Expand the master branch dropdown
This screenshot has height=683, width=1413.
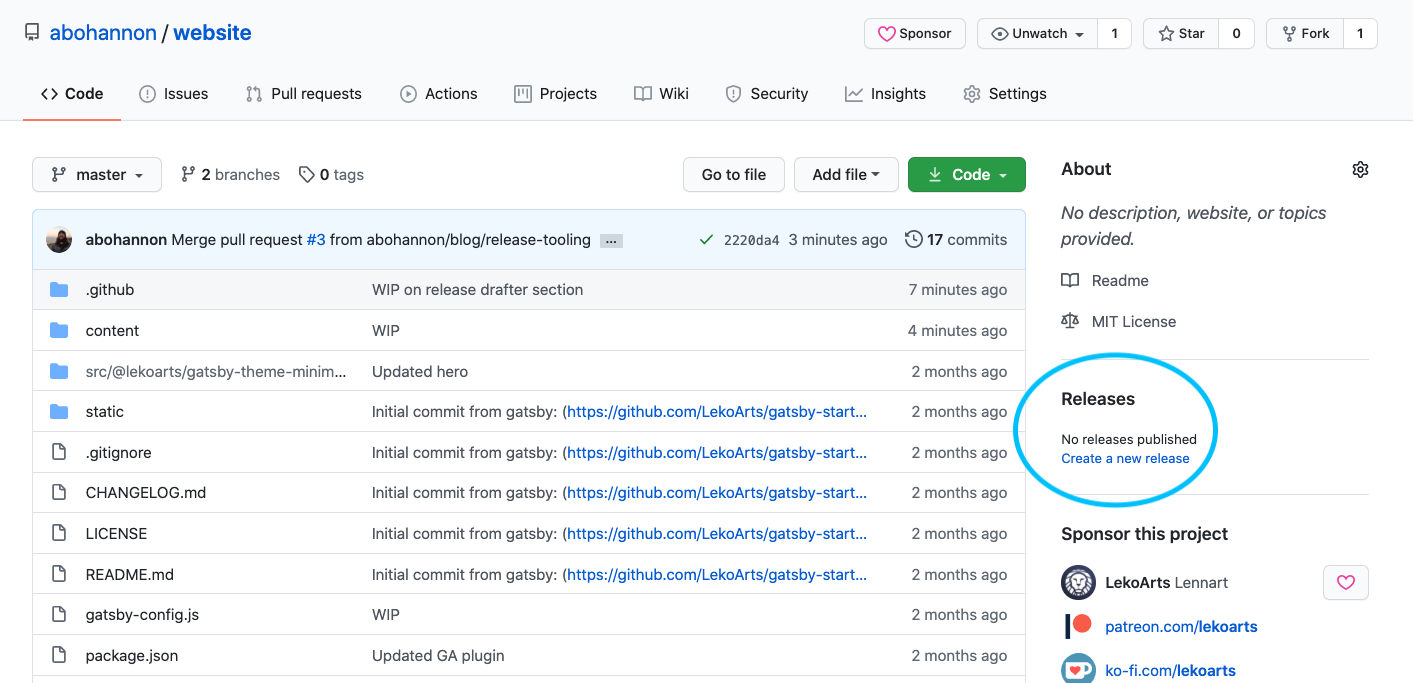point(97,174)
